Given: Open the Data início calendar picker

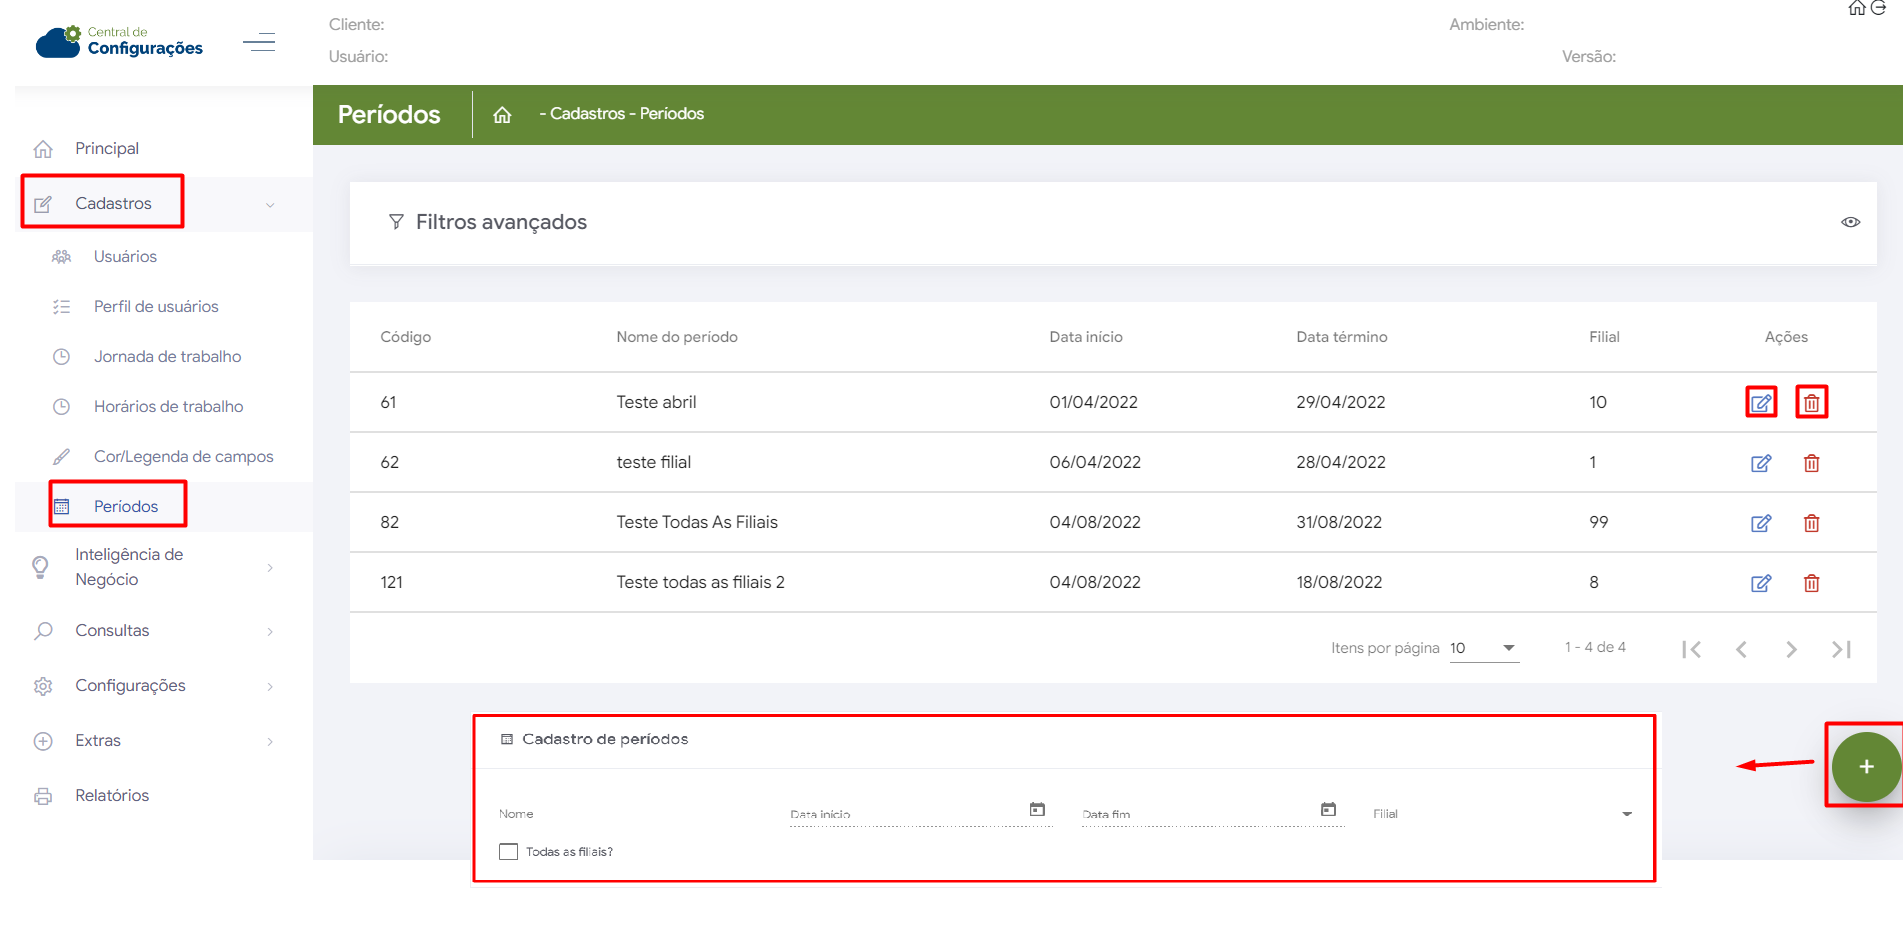Looking at the screenshot, I should (1037, 810).
